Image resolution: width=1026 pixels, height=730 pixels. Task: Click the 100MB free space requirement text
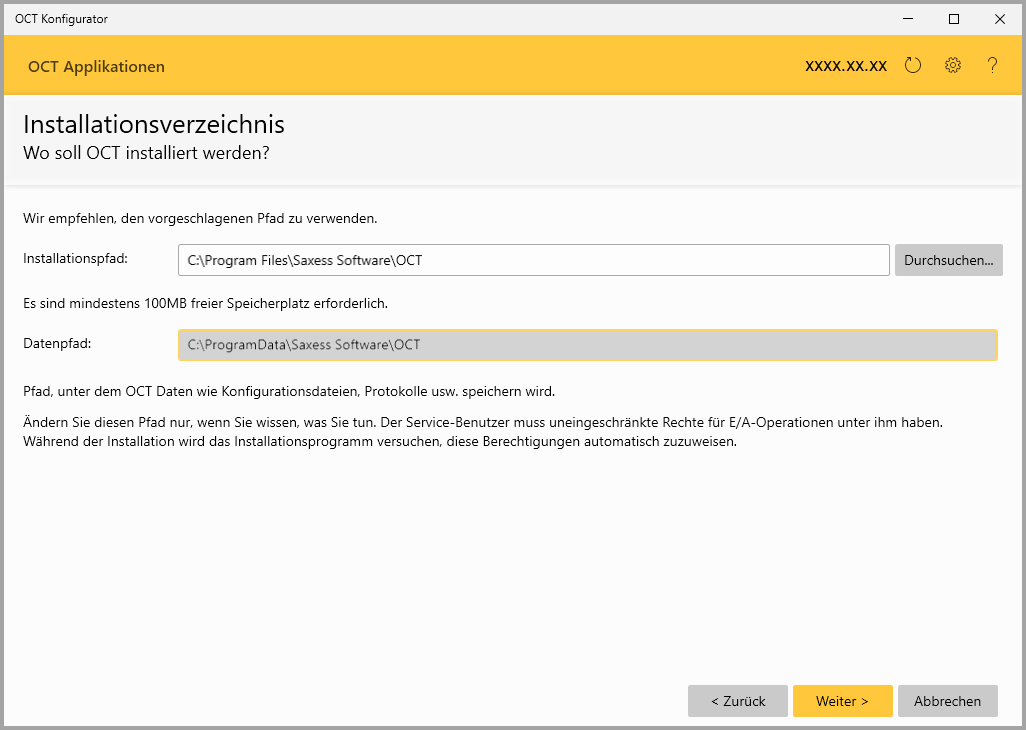pyautogui.click(x=205, y=303)
